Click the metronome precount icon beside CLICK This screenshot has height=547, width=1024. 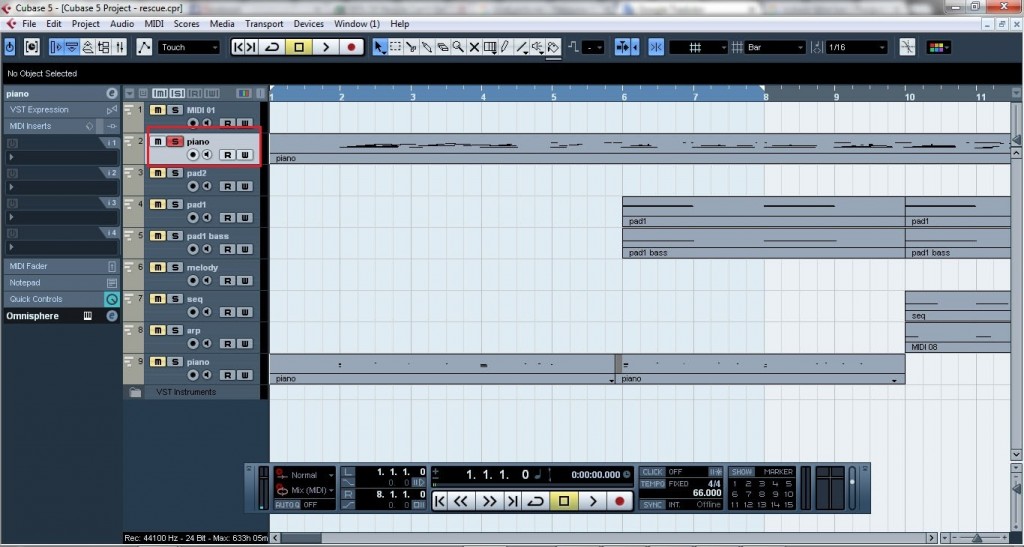[716, 471]
